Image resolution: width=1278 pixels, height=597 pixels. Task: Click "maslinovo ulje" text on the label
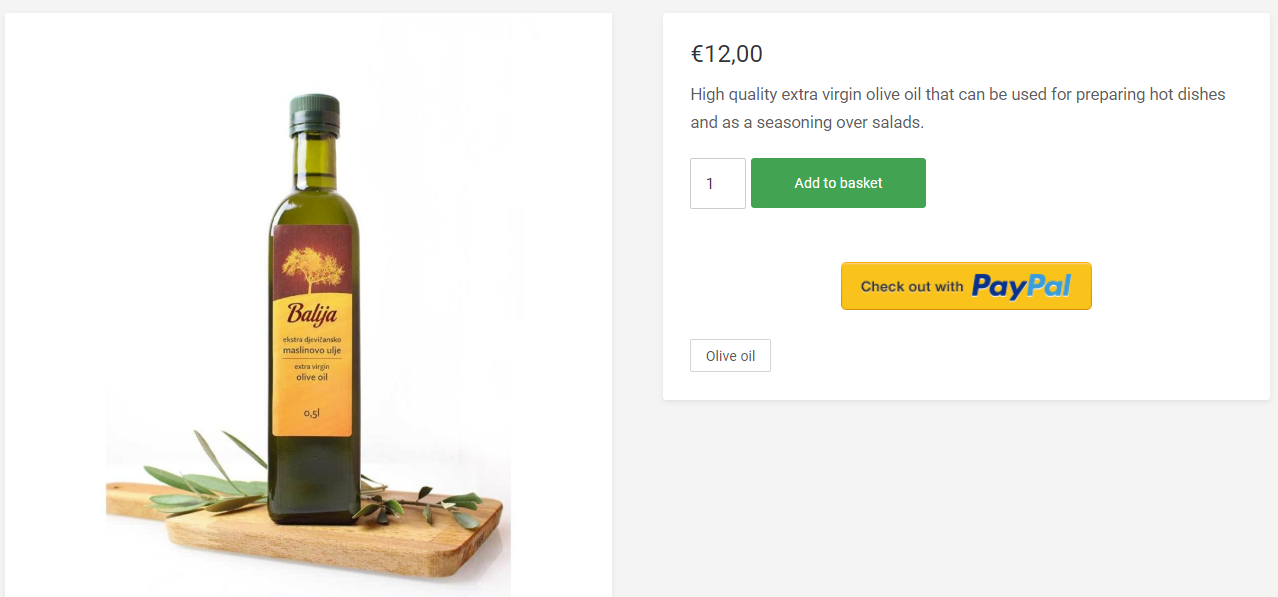312,351
